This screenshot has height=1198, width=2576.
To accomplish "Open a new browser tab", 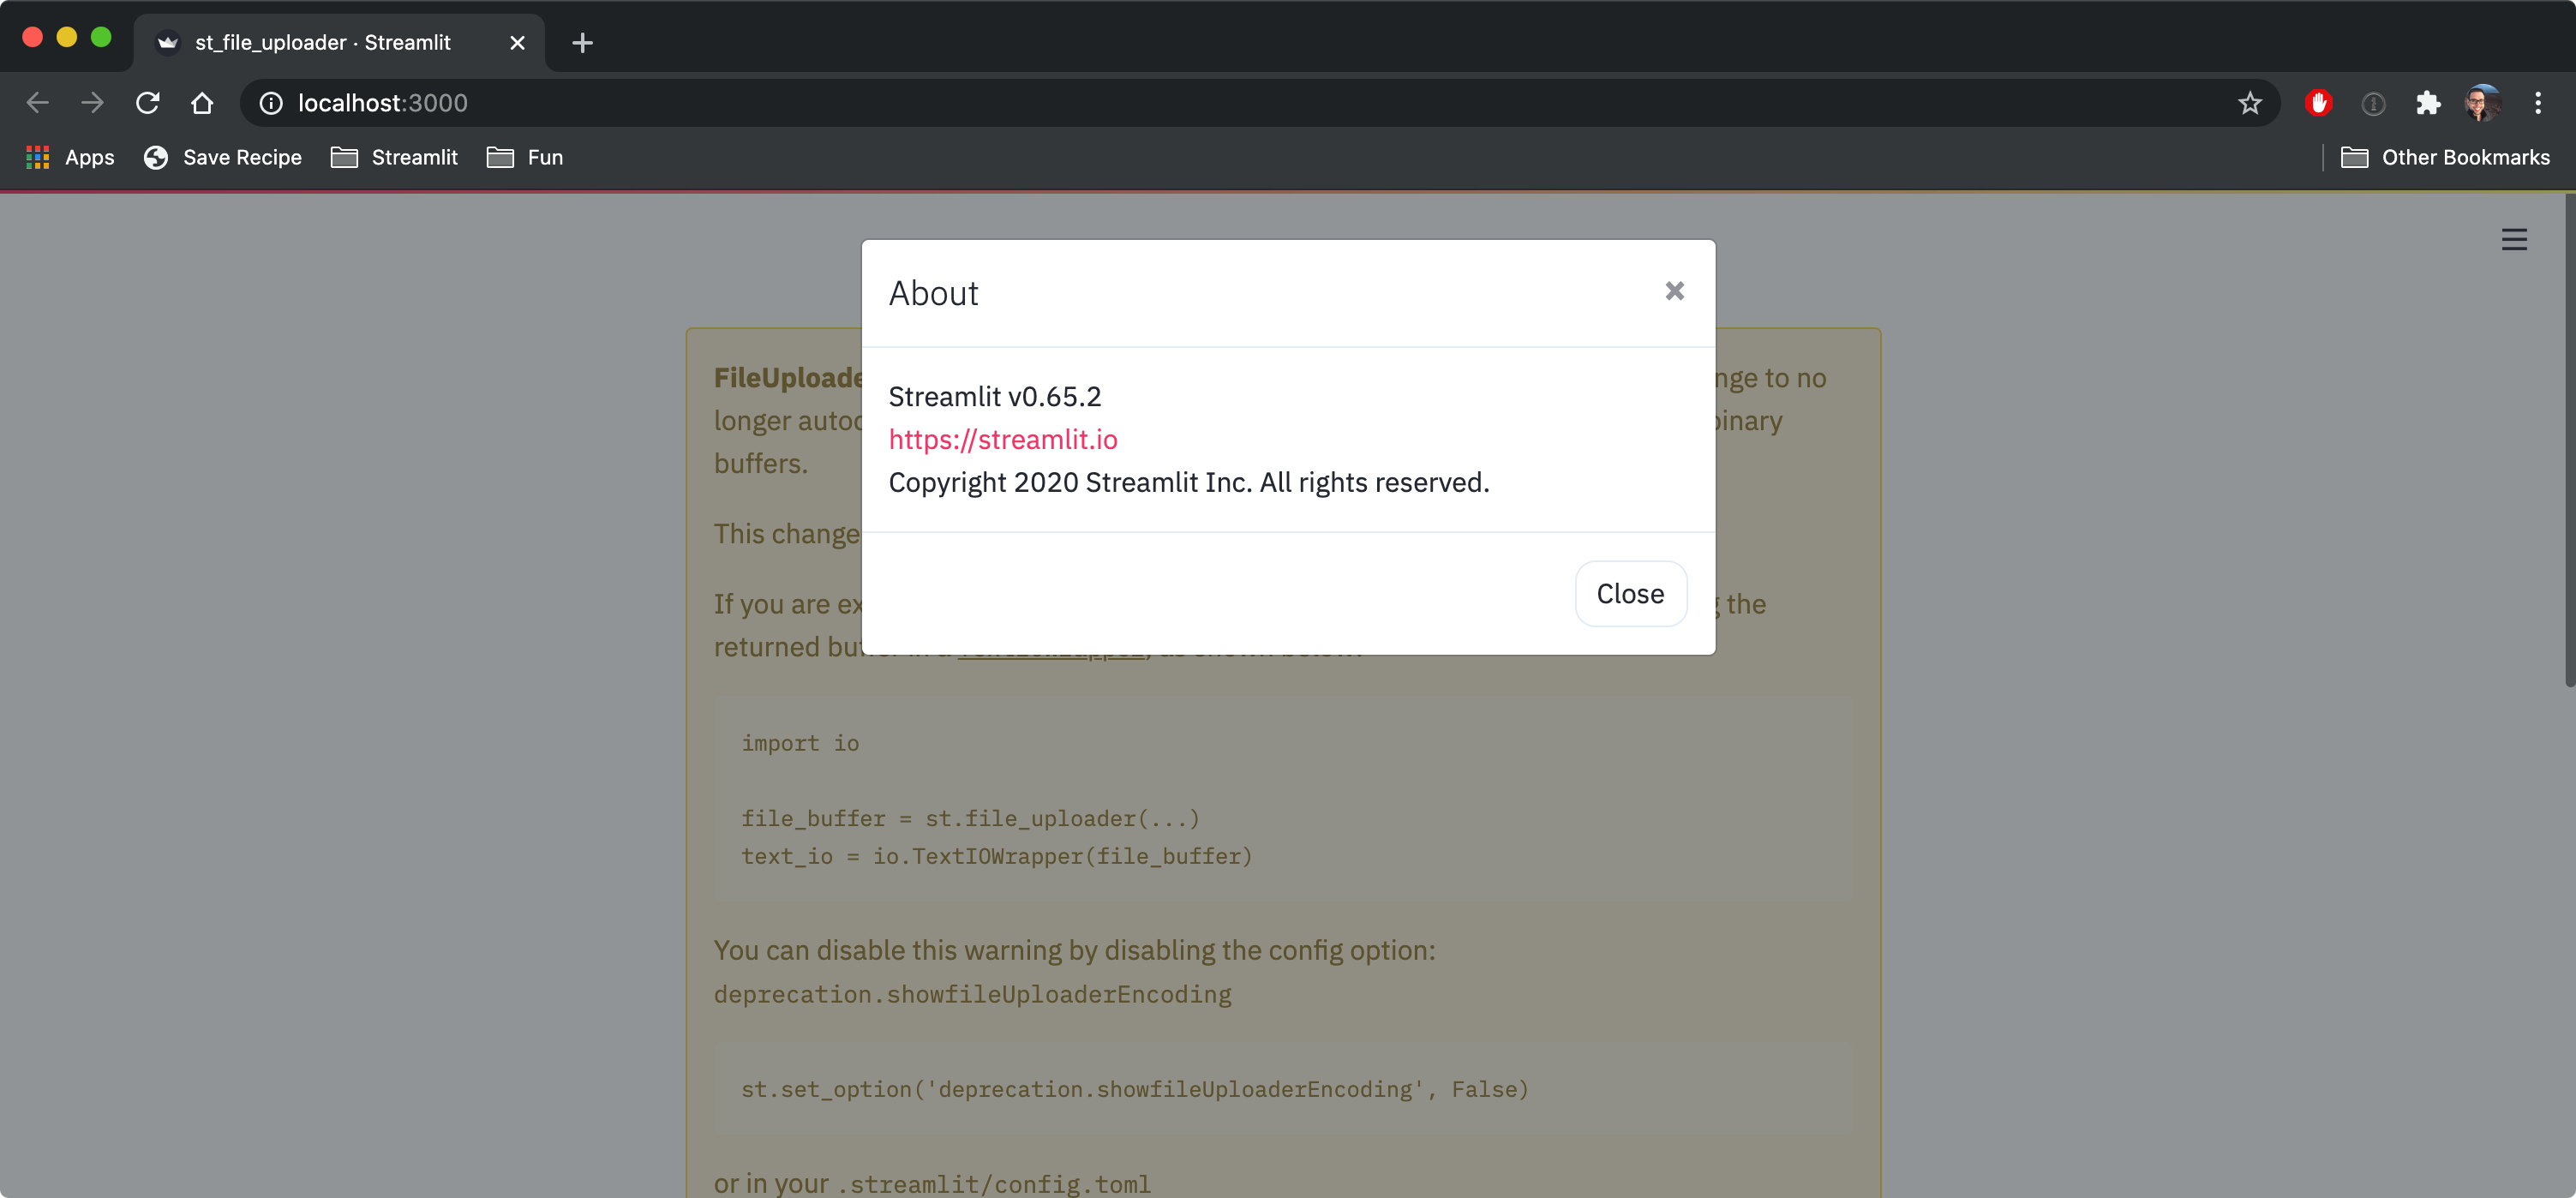I will tap(583, 43).
